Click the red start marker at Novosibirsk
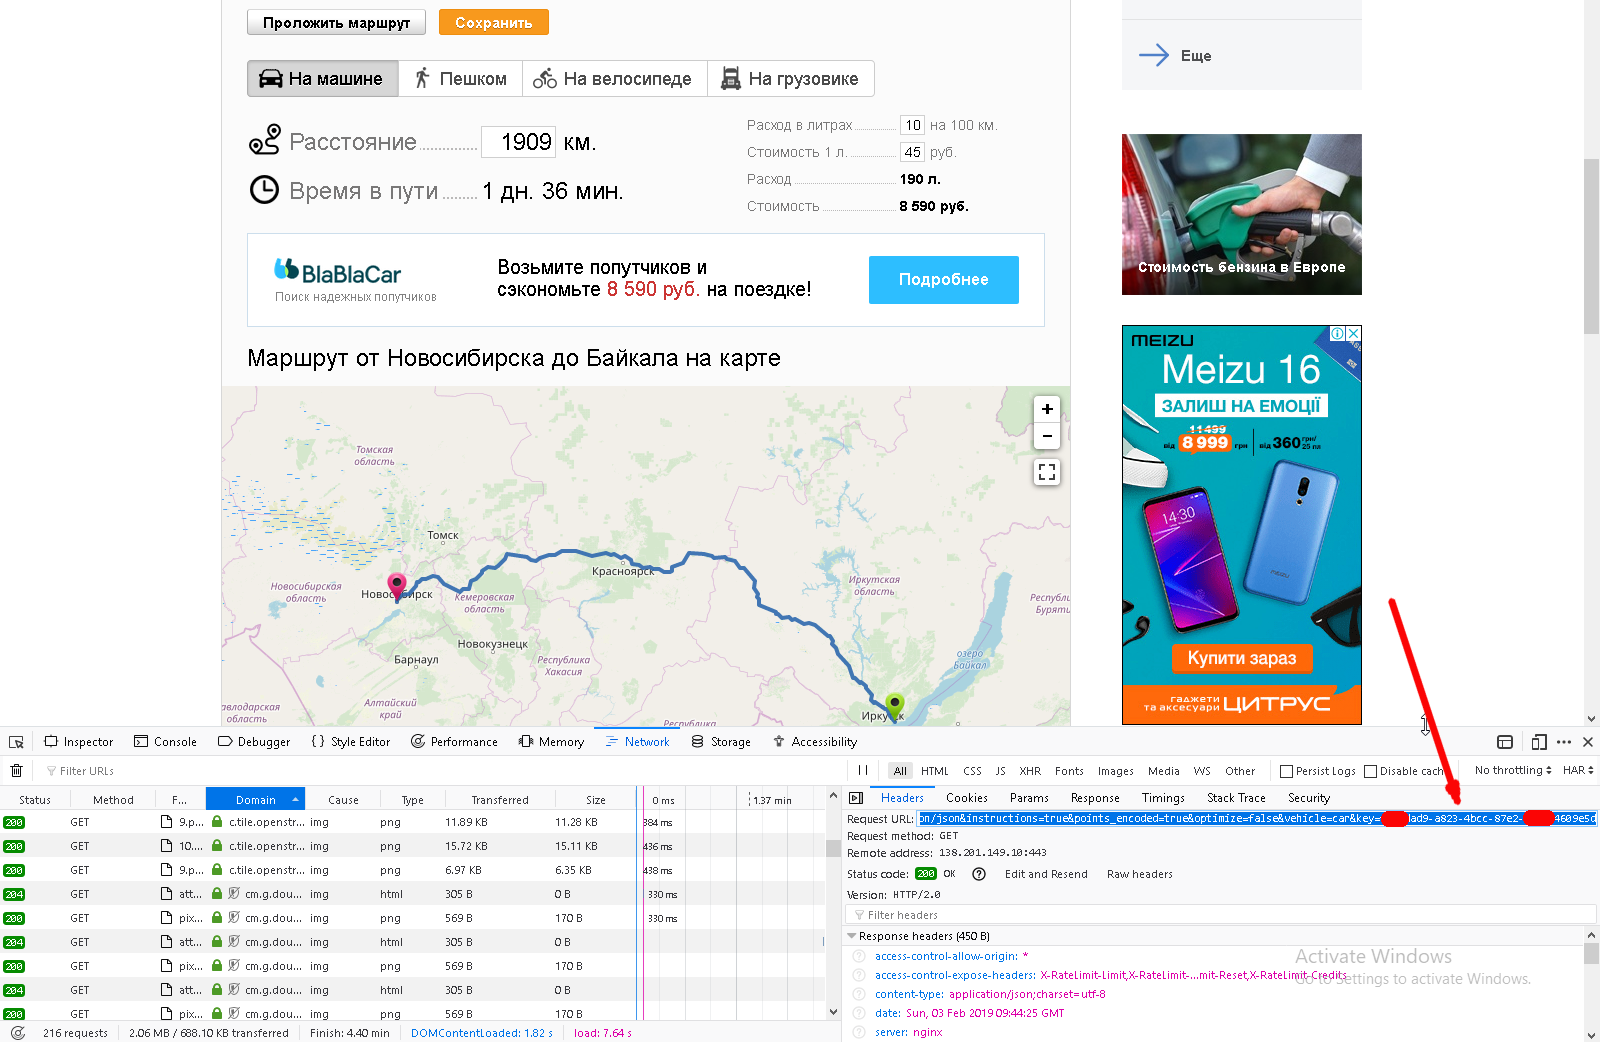The image size is (1600, 1042). (x=397, y=586)
